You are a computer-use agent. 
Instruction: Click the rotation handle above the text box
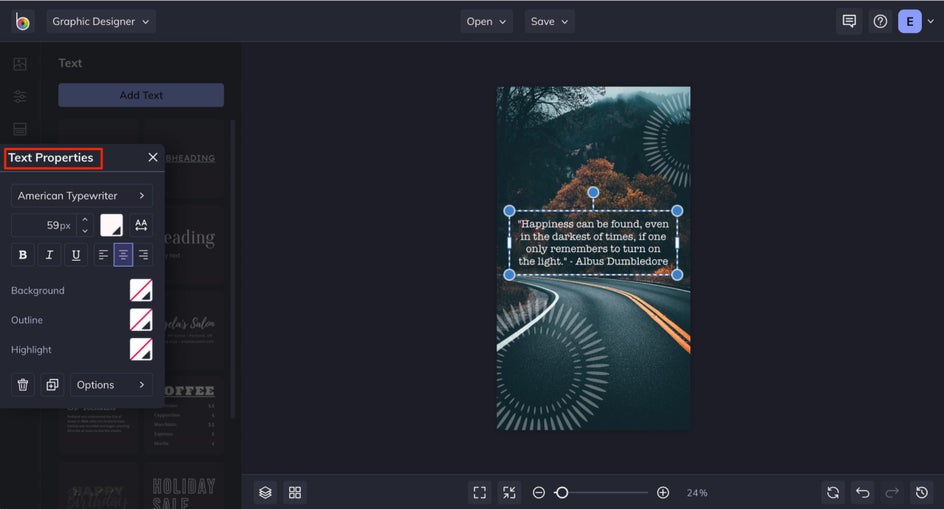click(593, 192)
